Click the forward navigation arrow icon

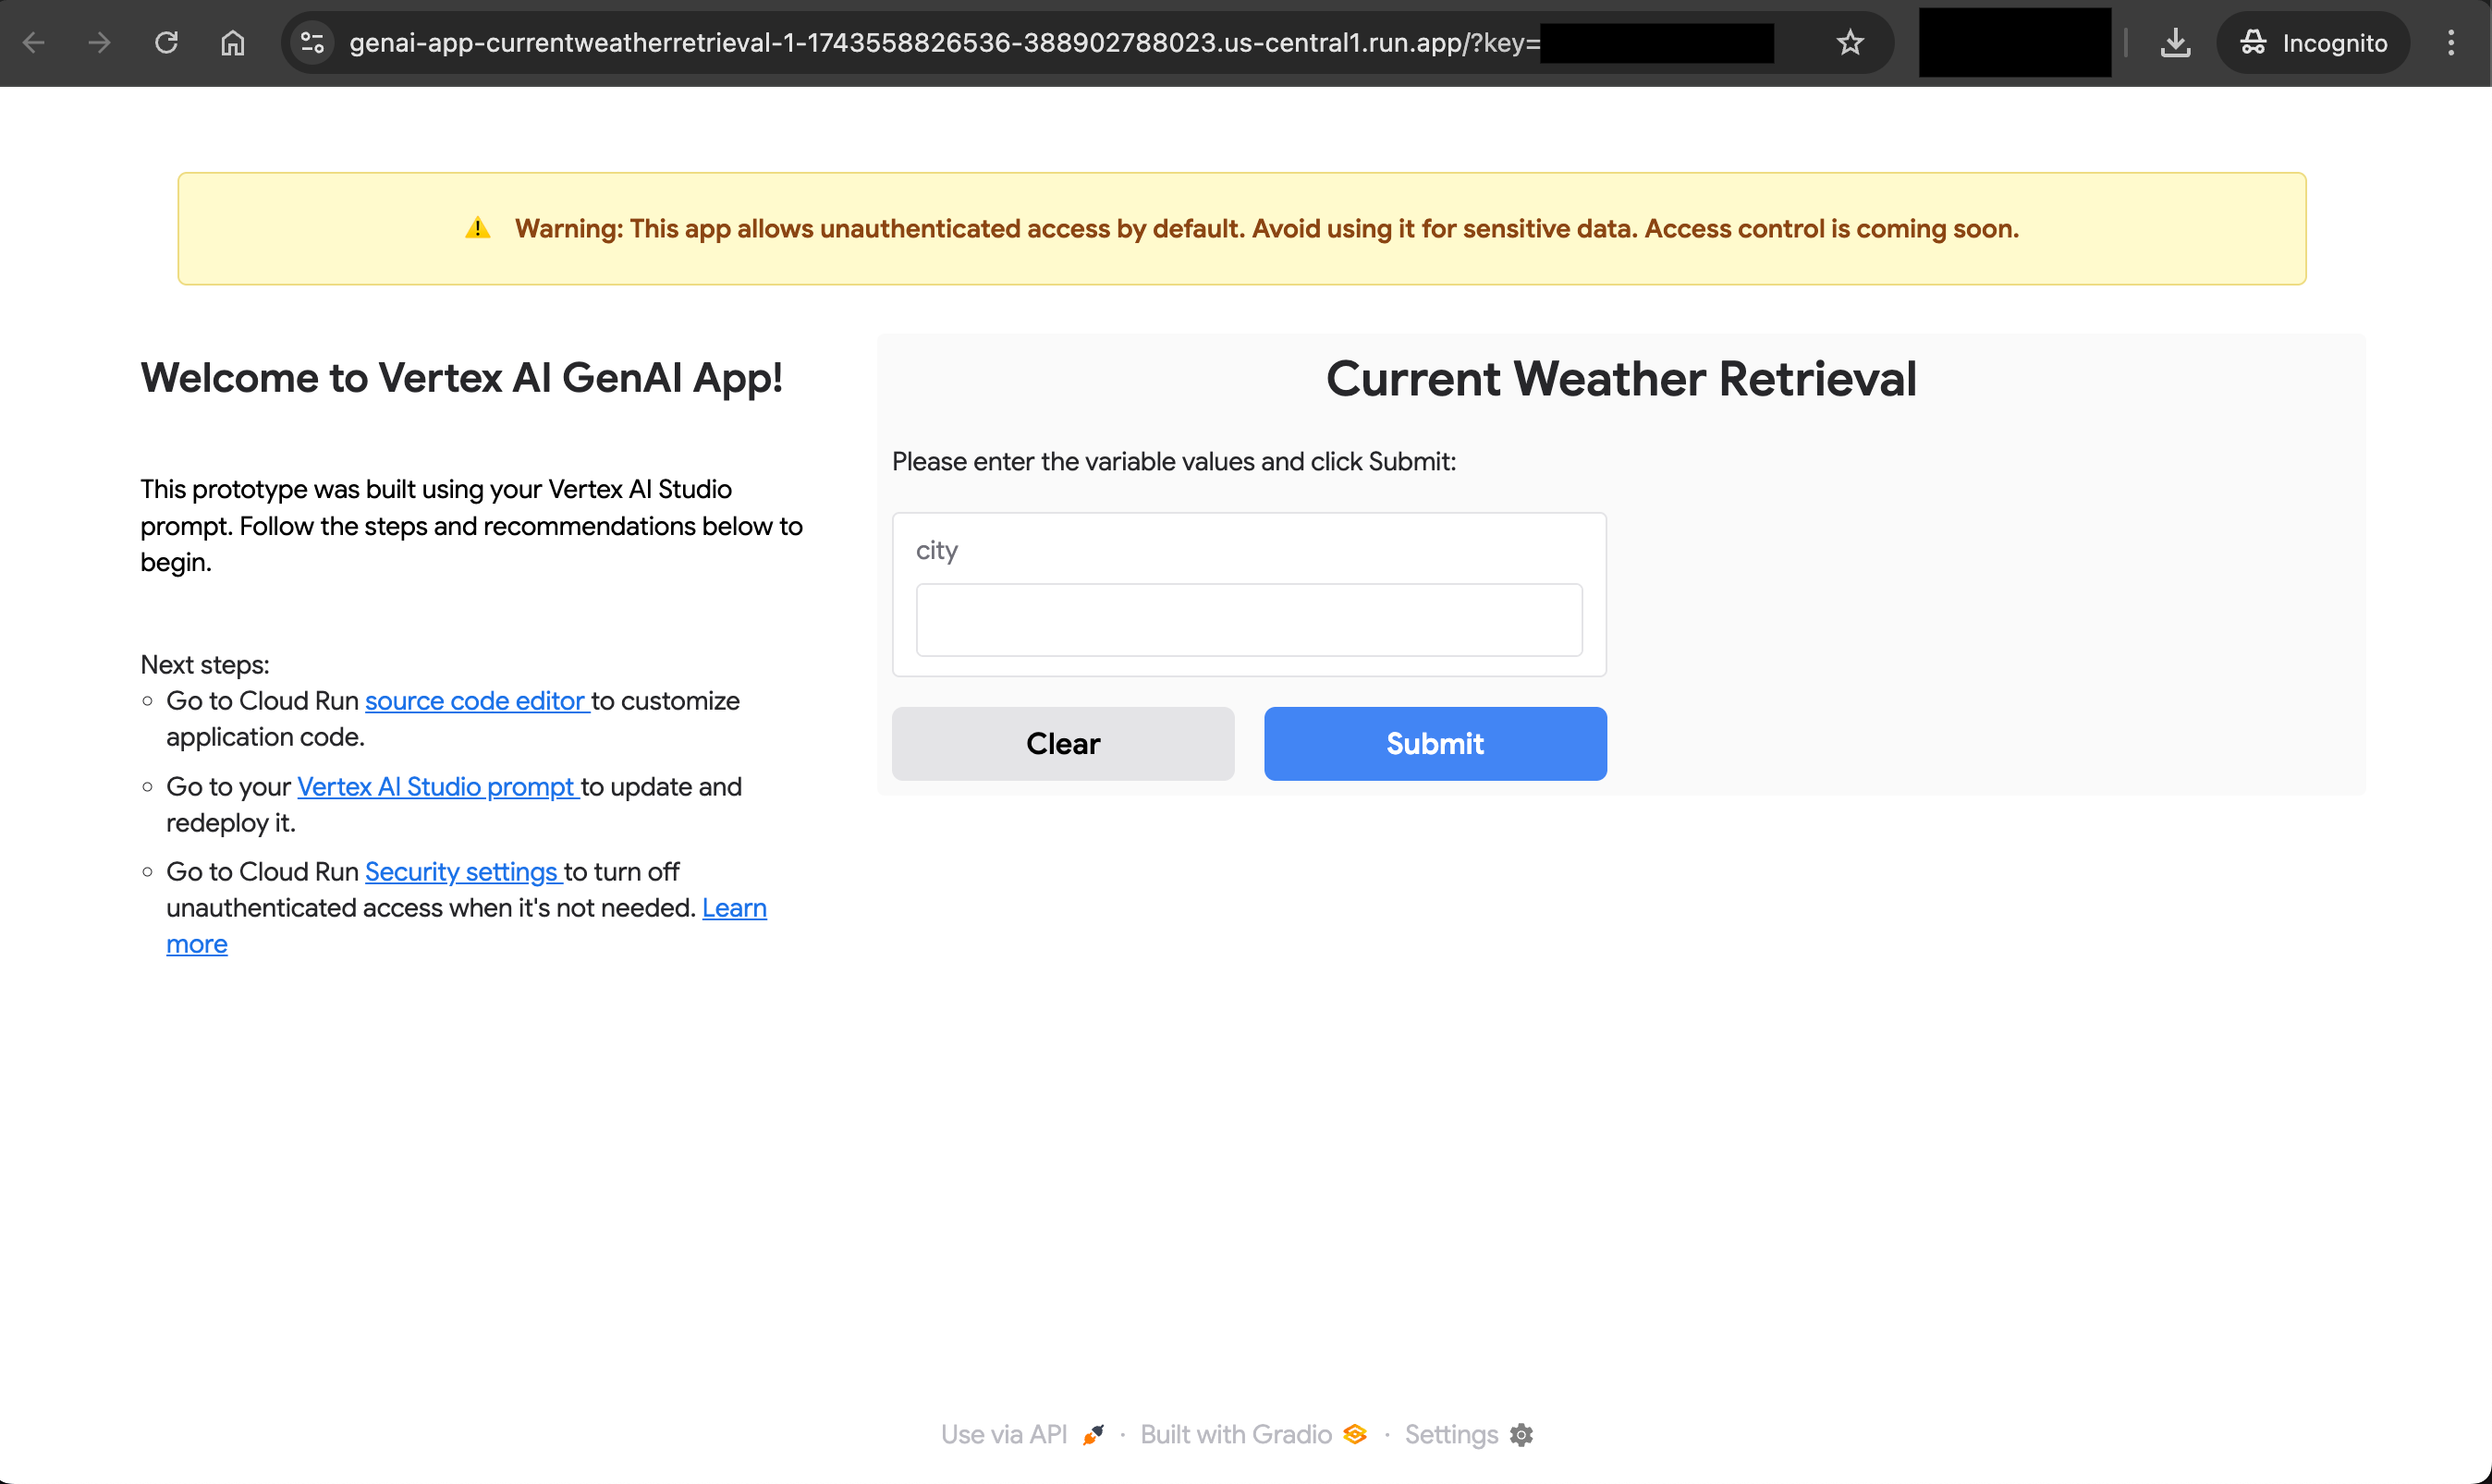99,42
